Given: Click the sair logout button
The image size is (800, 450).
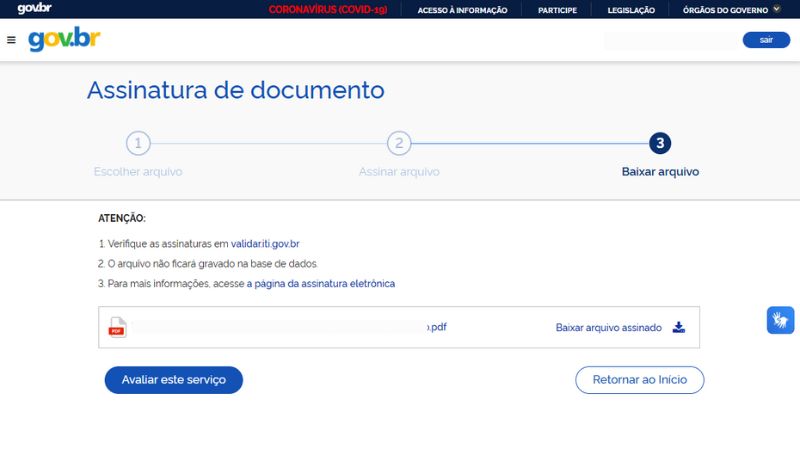Looking at the screenshot, I should (766, 40).
